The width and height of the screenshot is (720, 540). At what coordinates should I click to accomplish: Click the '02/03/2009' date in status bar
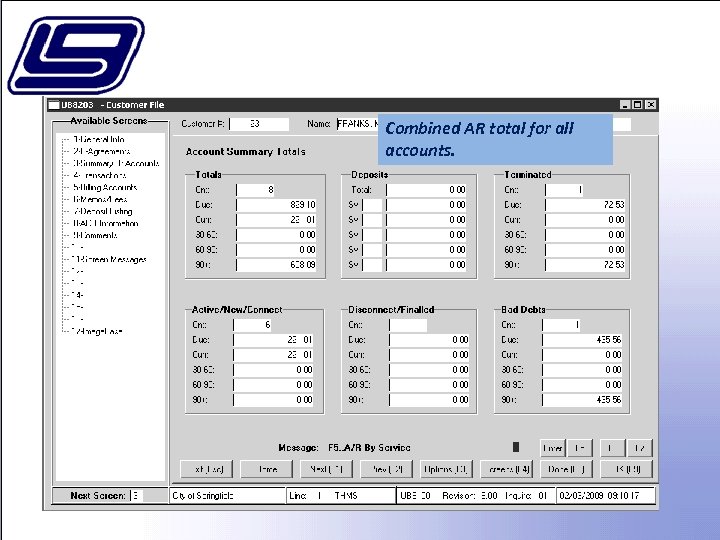click(x=581, y=496)
